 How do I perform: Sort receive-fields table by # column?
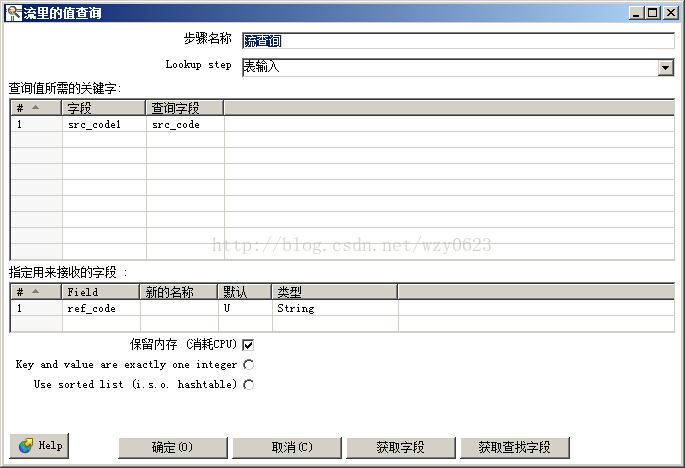coord(36,291)
